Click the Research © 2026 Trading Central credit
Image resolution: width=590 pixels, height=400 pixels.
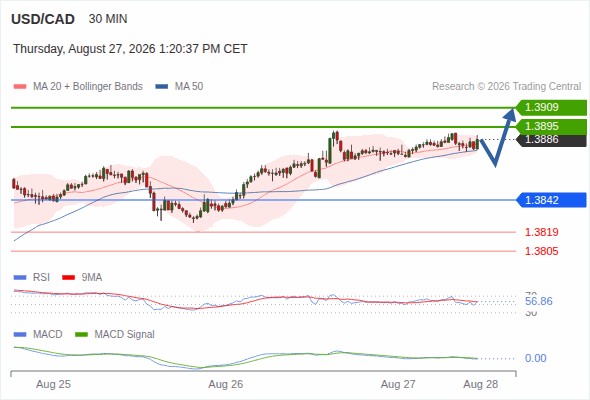506,87
